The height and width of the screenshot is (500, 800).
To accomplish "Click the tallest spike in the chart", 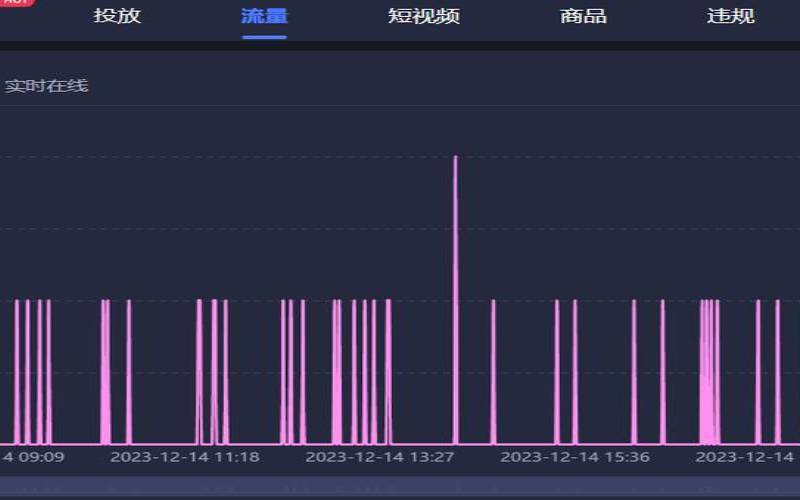I will point(456,300).
